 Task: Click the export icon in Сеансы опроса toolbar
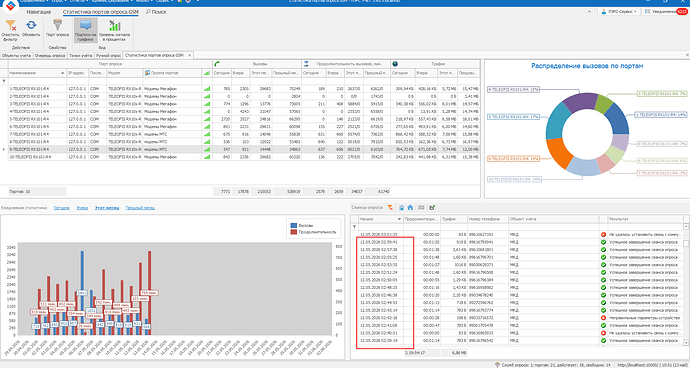click(432, 207)
